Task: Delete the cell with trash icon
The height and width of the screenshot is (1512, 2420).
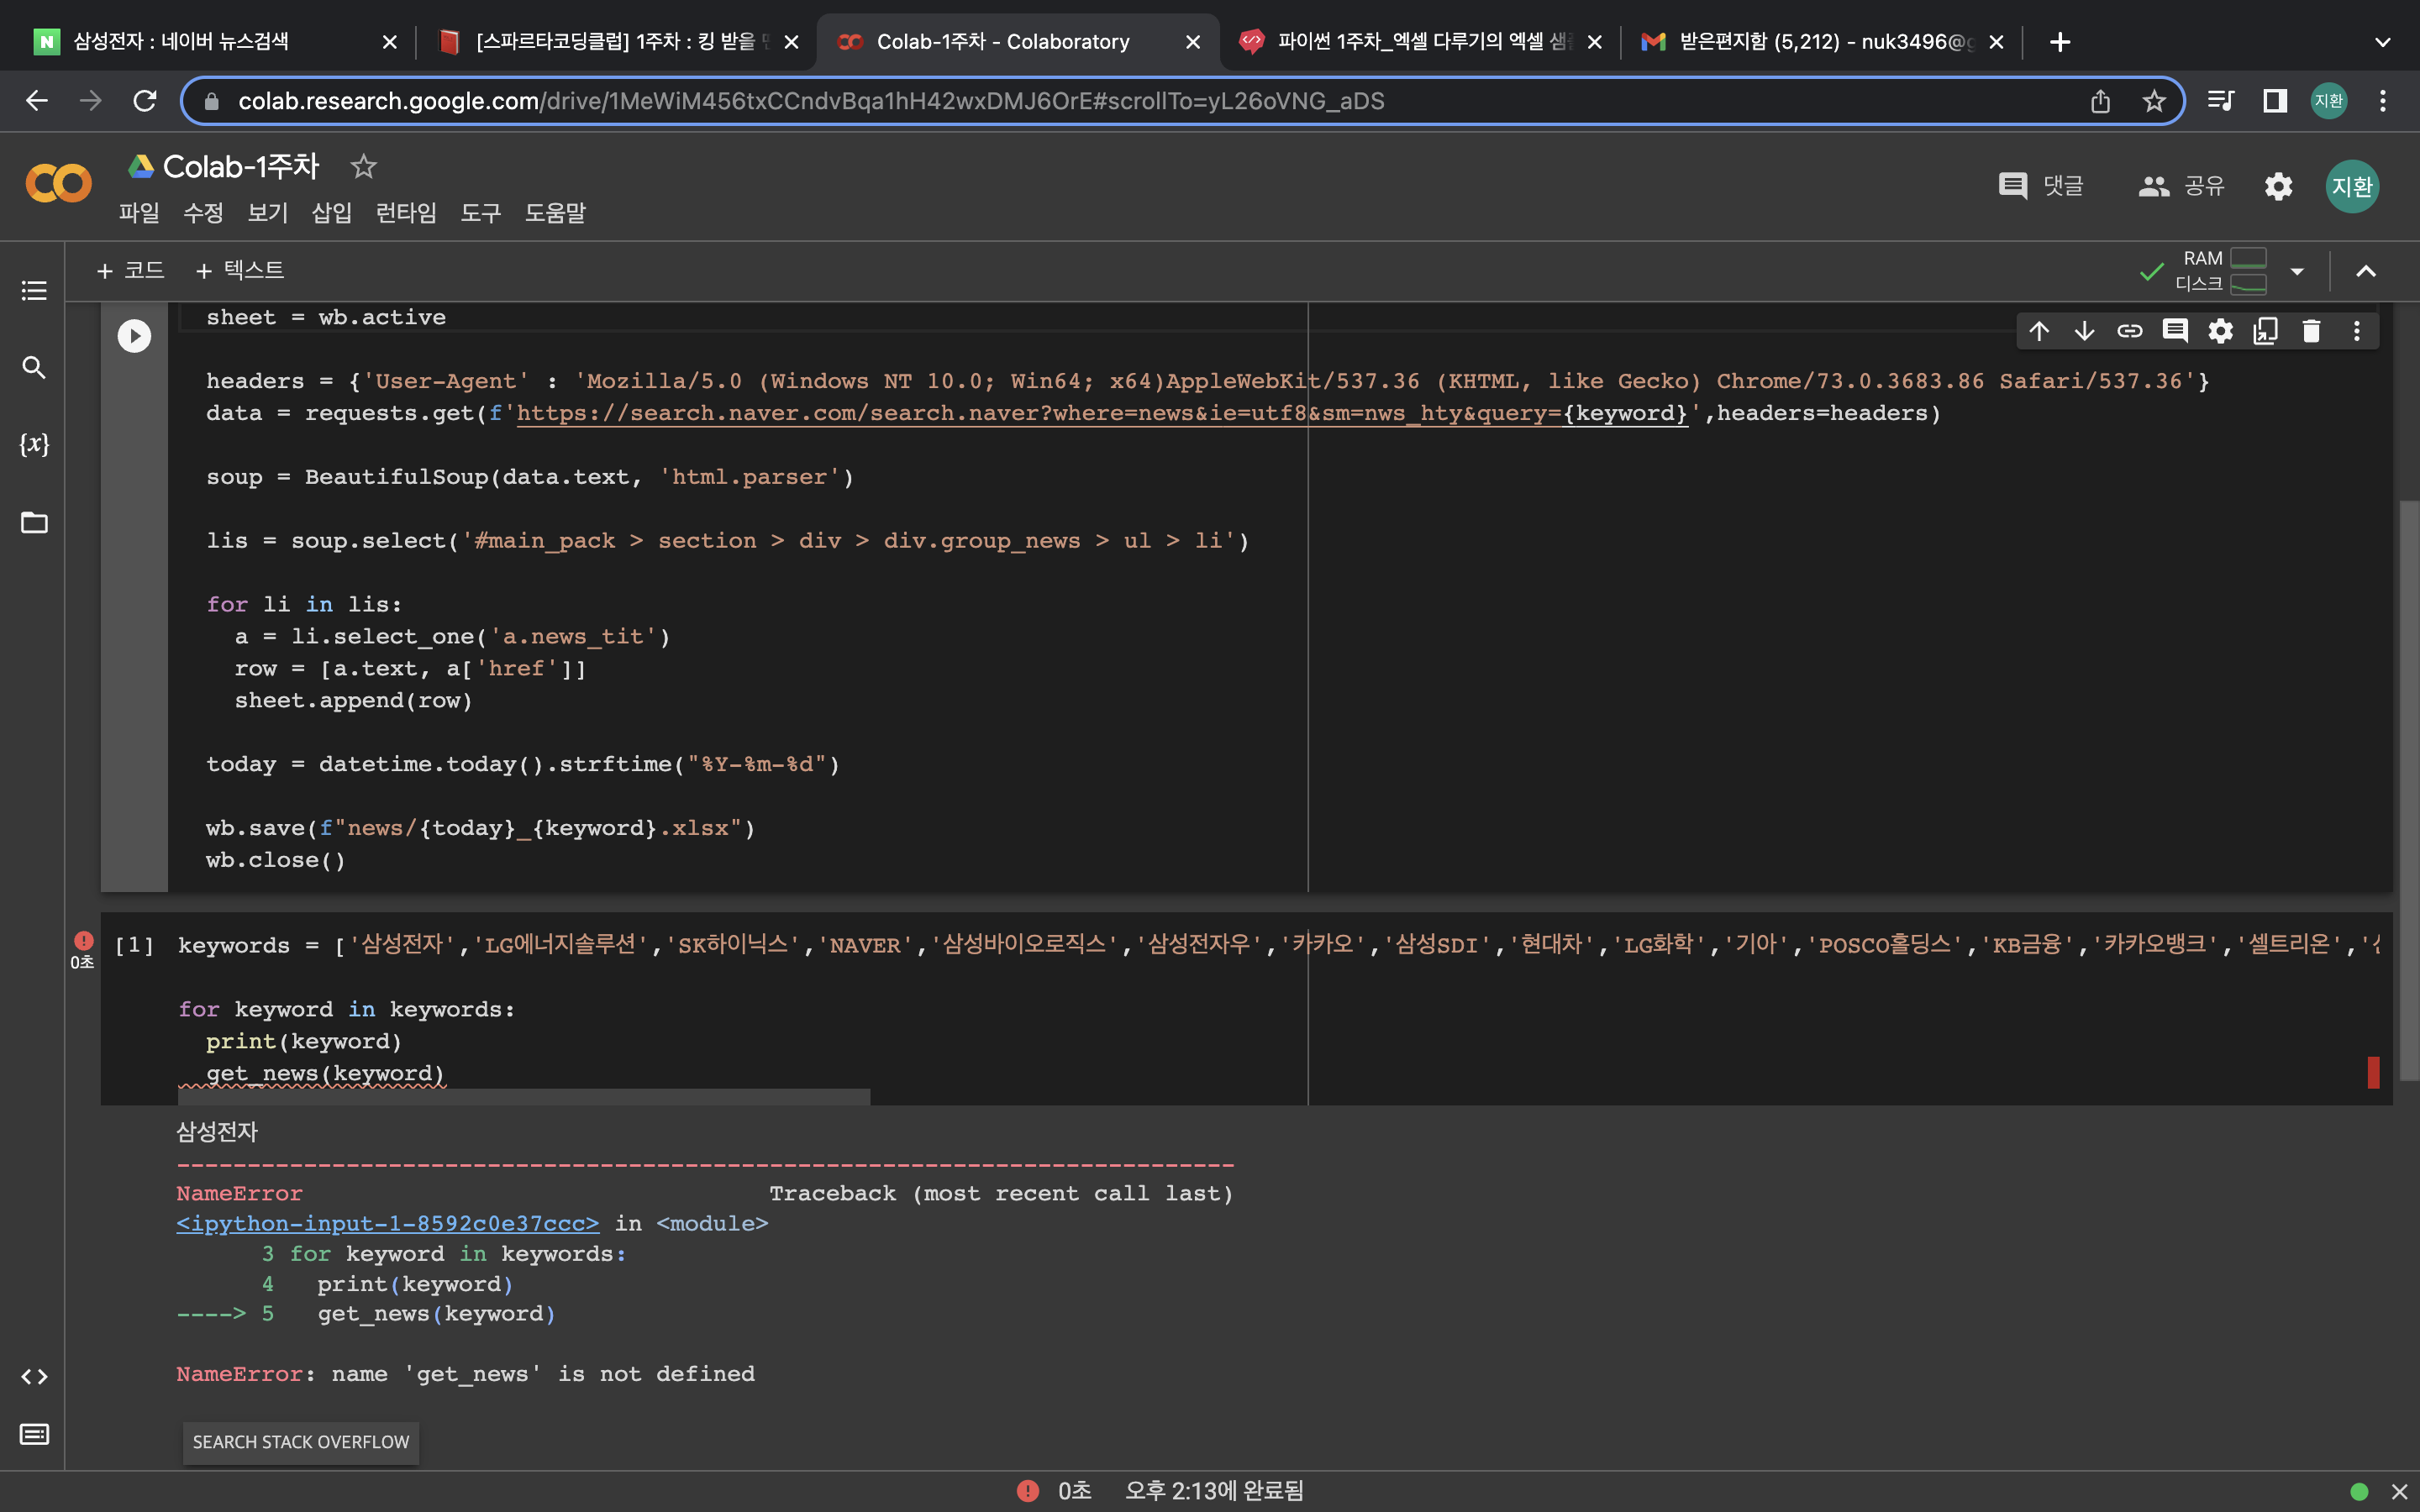Action: click(x=2311, y=331)
